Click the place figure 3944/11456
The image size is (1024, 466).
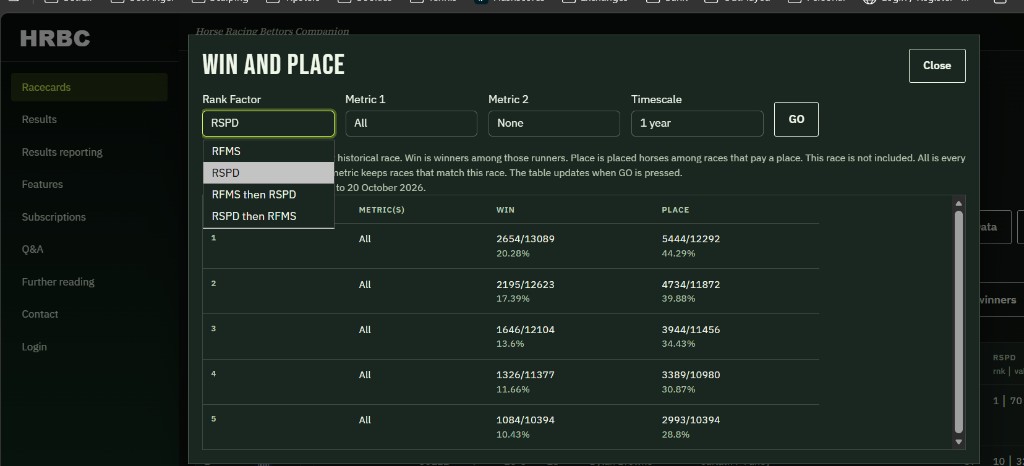691,330
